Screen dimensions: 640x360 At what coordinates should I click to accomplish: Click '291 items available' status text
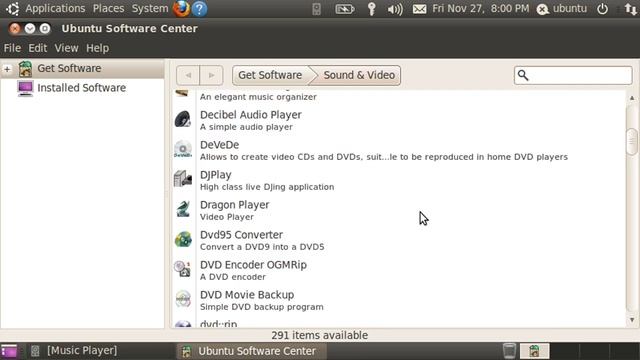[320, 336]
